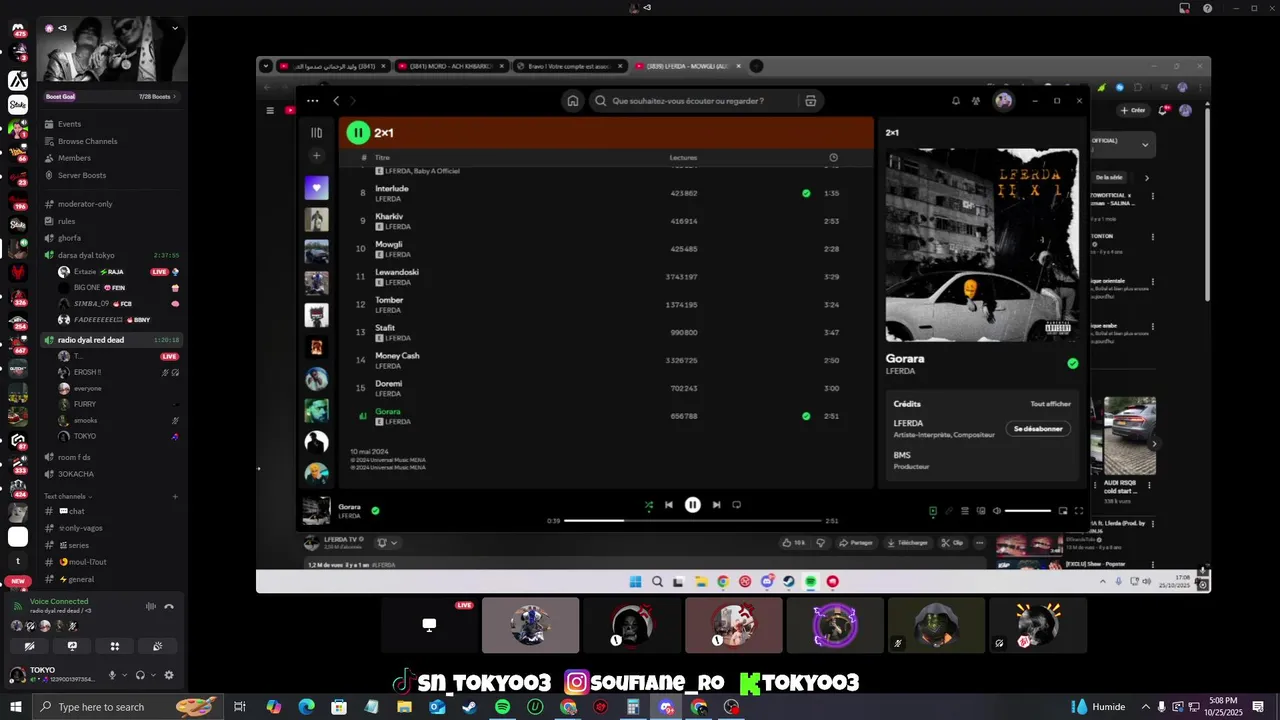Click Tout afficher in Crédits
1280x720 pixels.
coord(1051,404)
